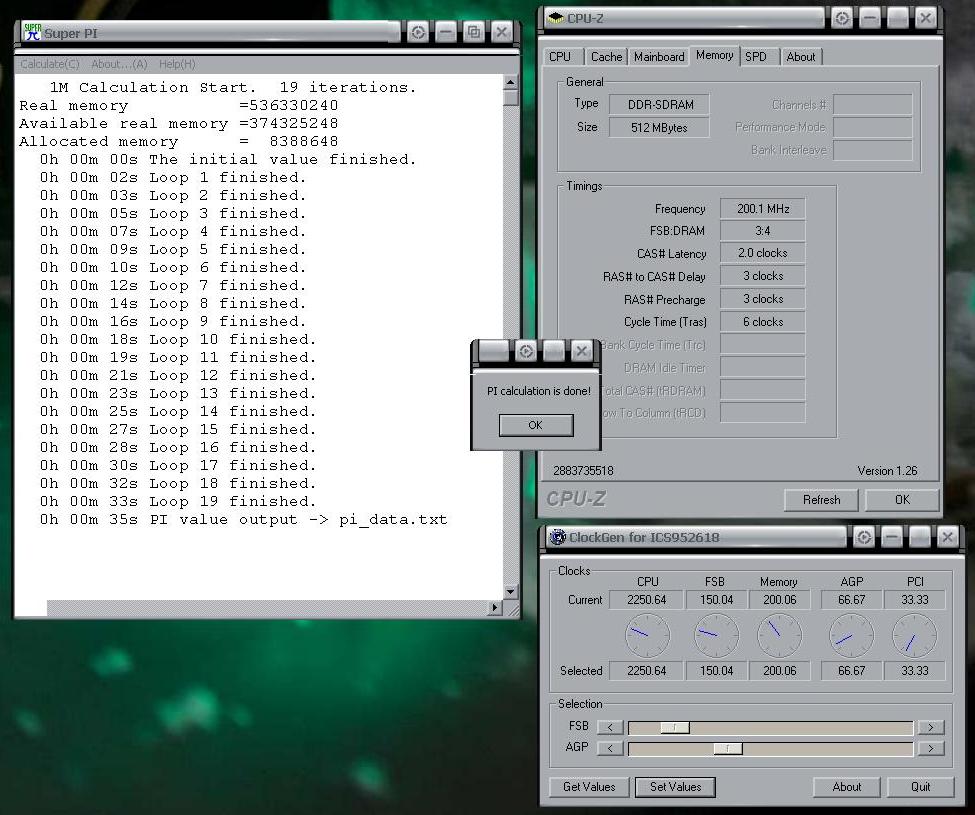Click the CPU clock dial in ClockGen

(647, 635)
